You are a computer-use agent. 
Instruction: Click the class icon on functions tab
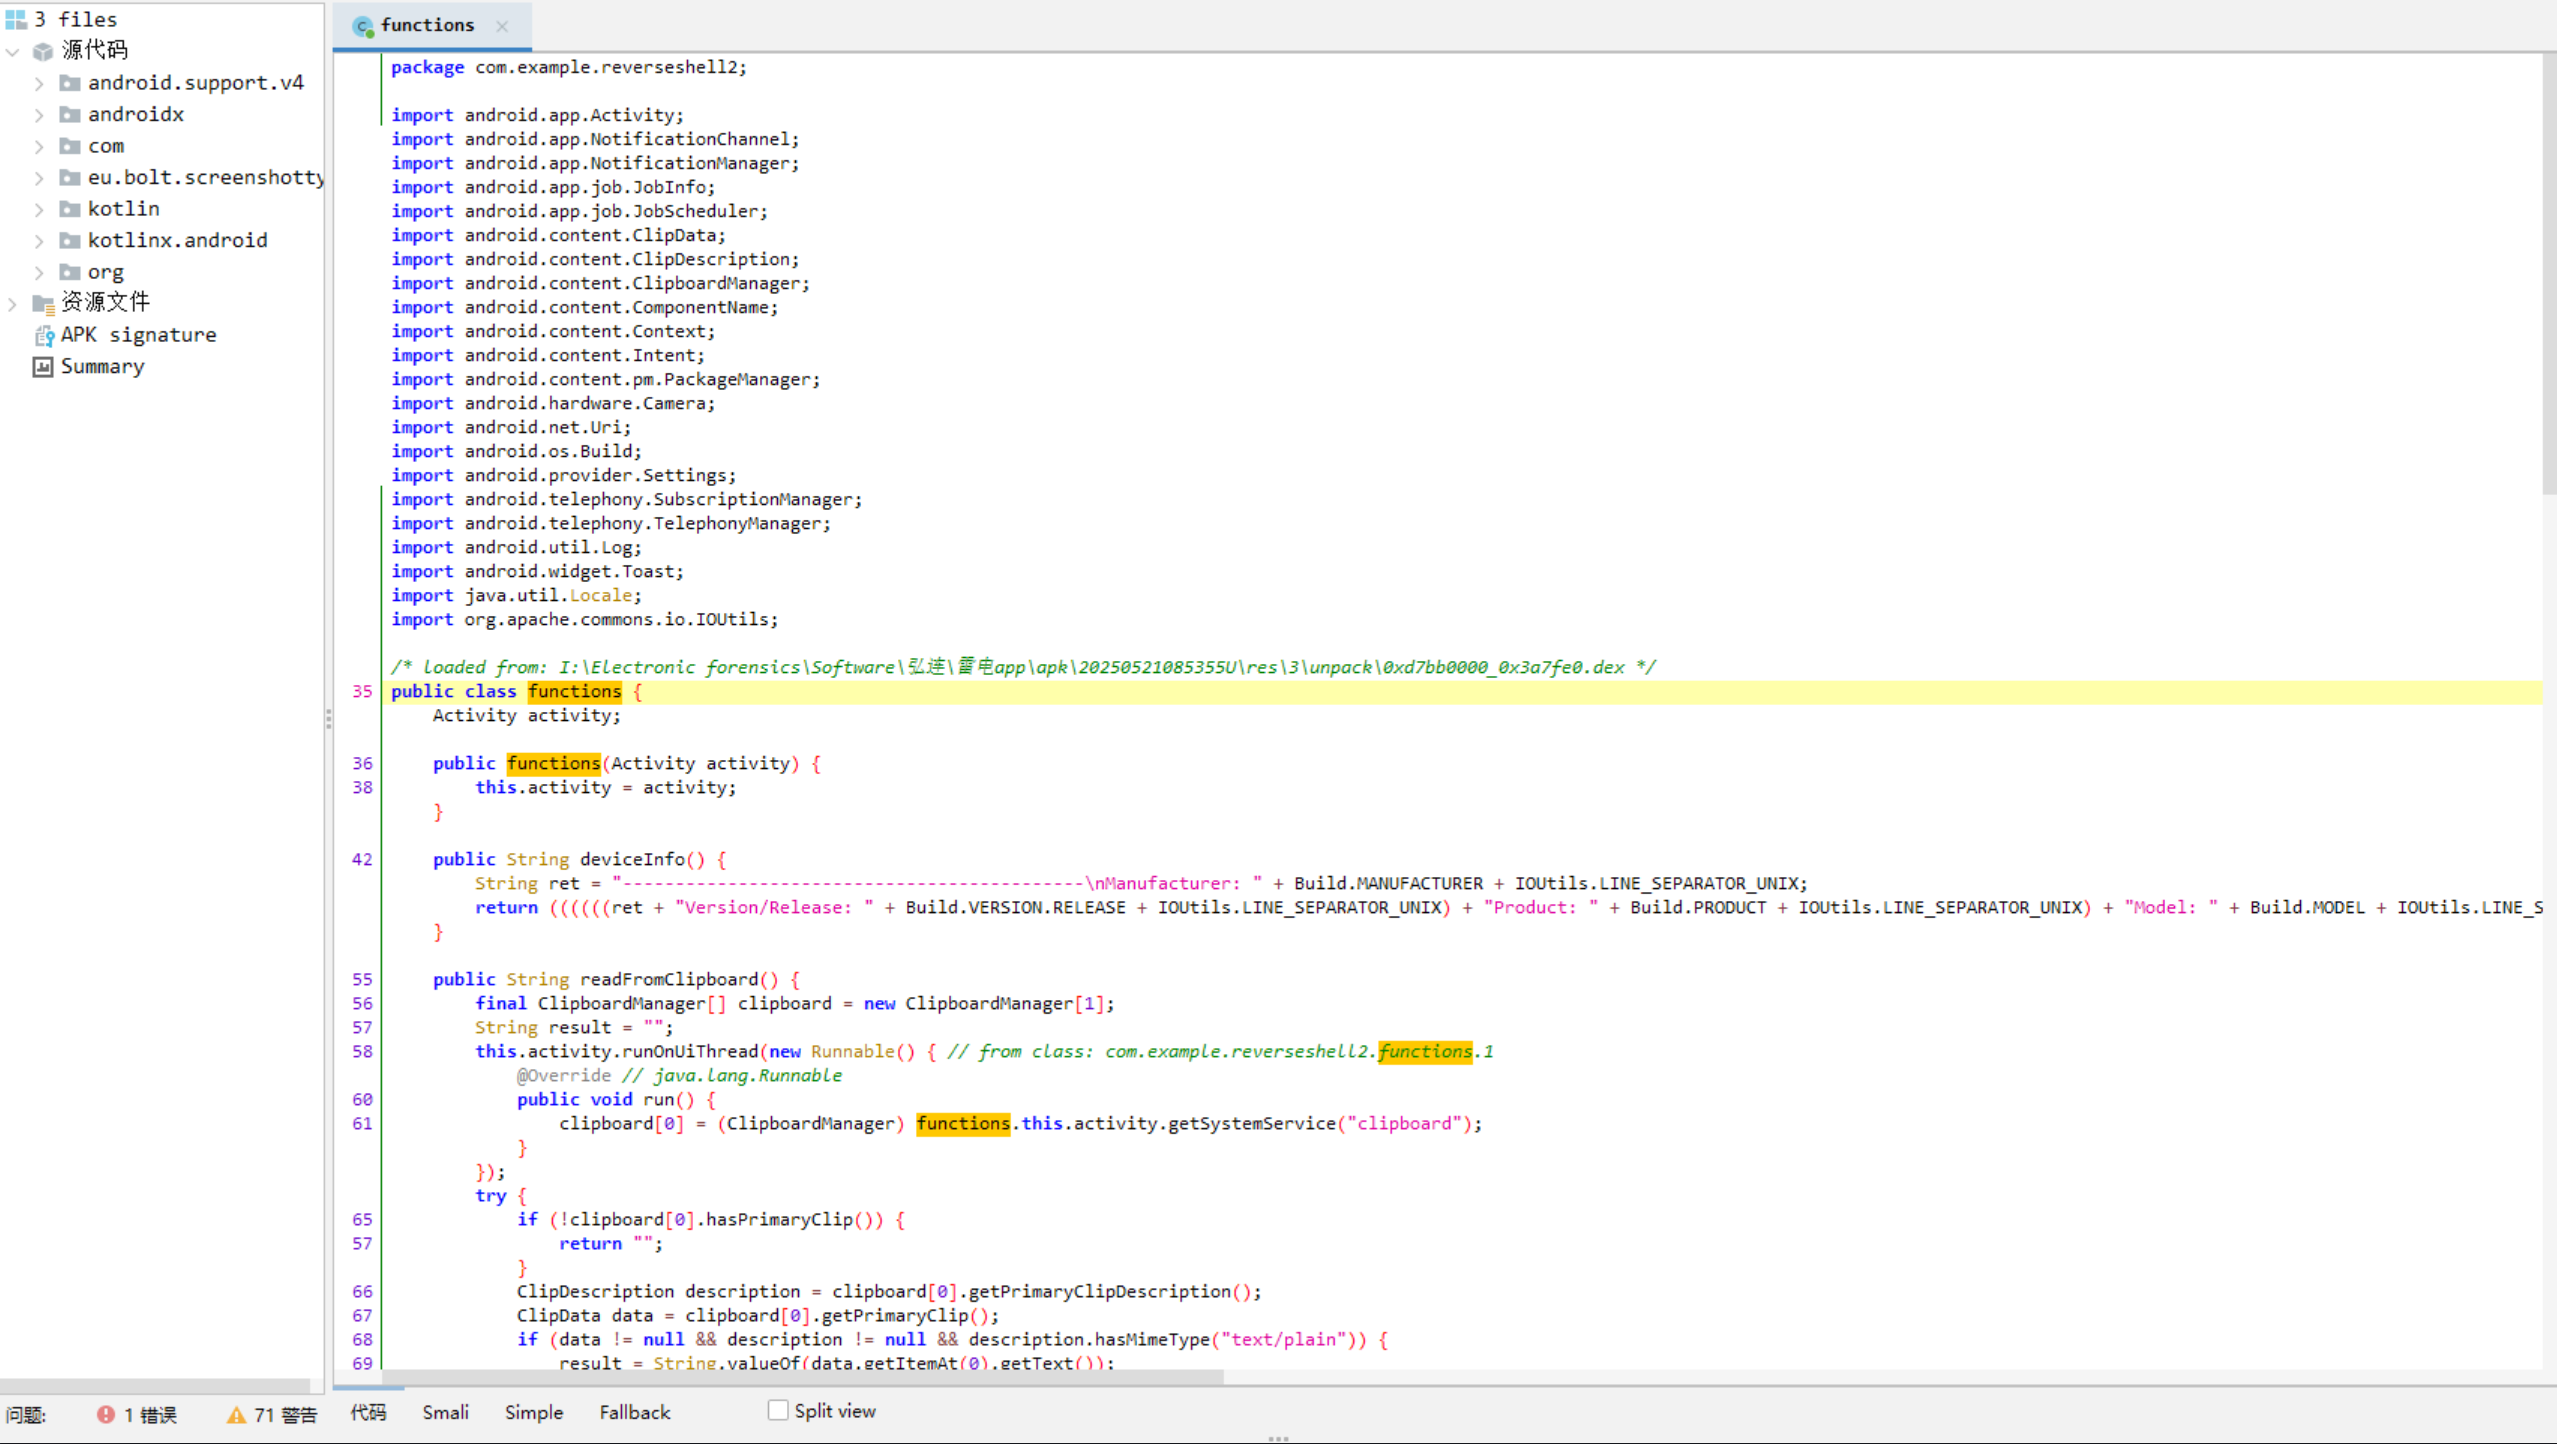tap(363, 26)
